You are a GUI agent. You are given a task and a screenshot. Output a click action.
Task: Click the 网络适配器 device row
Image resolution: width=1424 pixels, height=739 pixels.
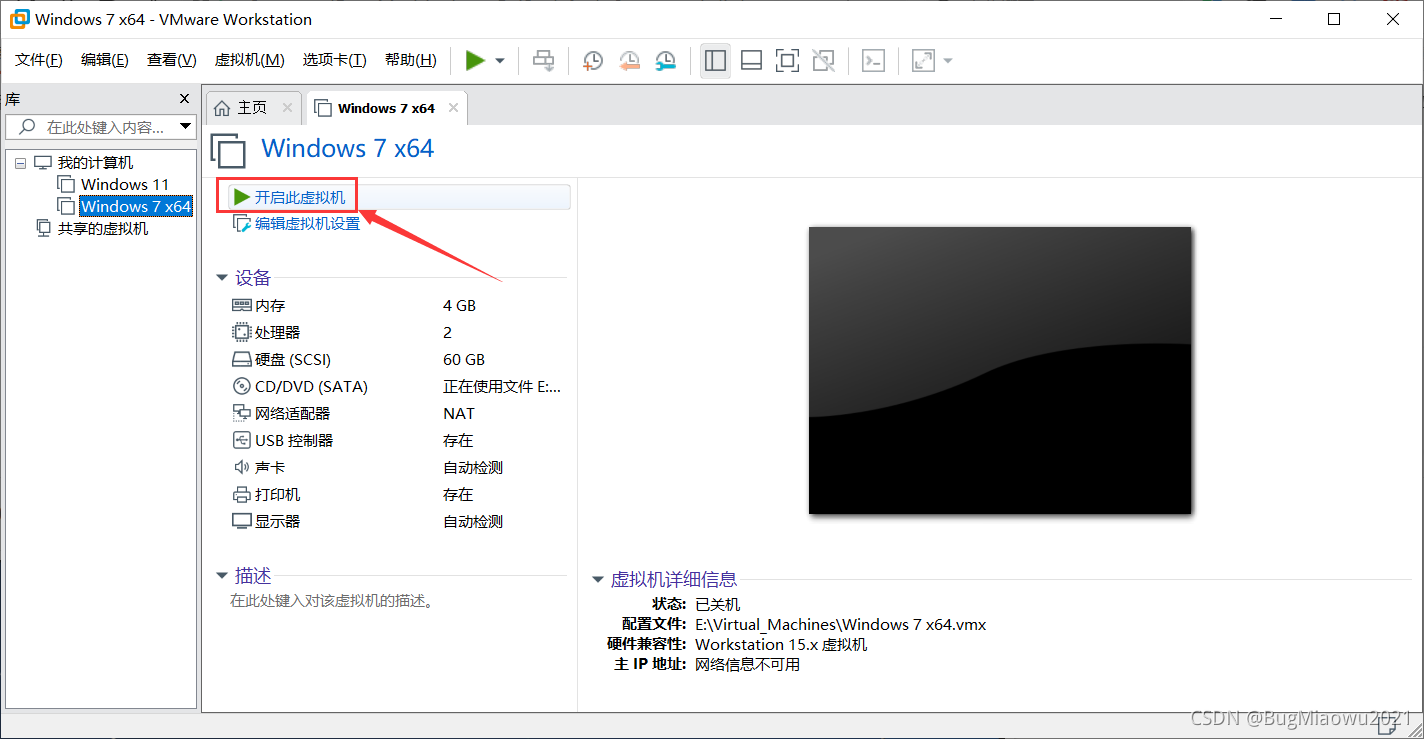[x=398, y=413]
